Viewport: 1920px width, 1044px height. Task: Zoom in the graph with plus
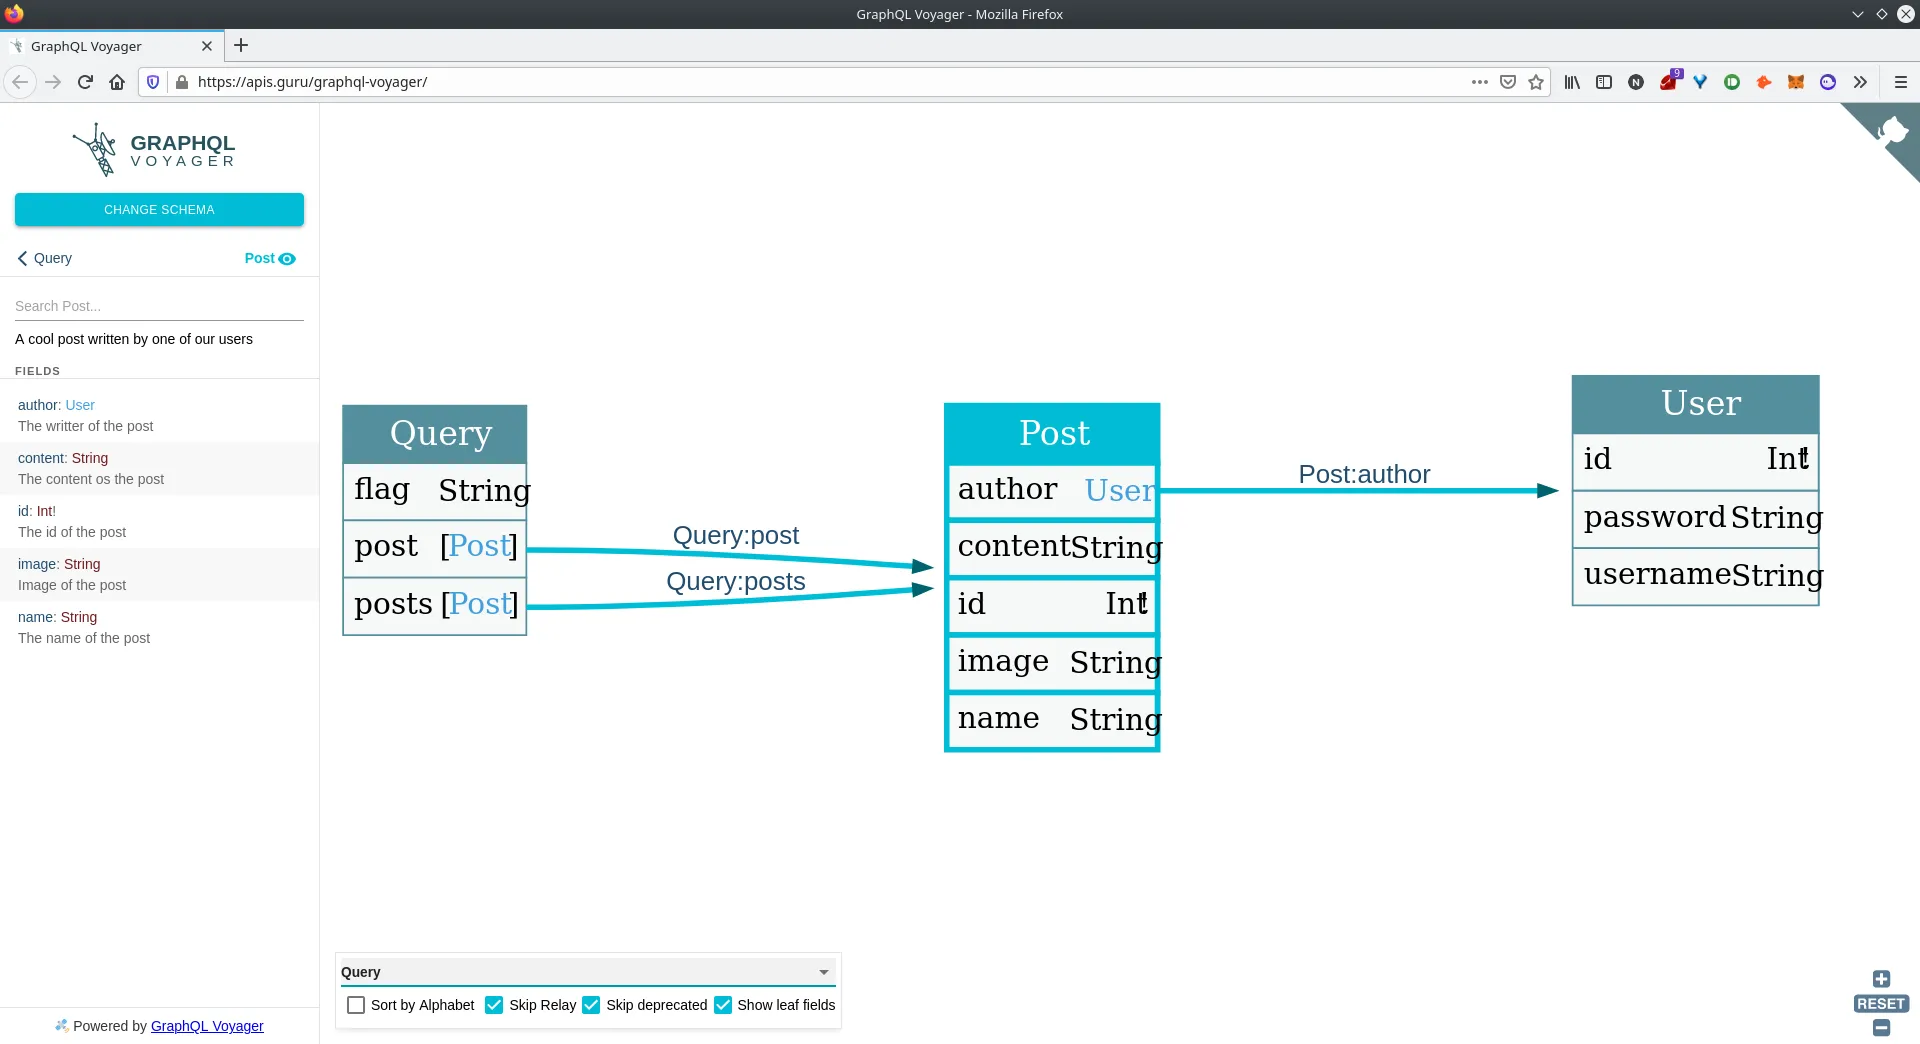pyautogui.click(x=1881, y=979)
